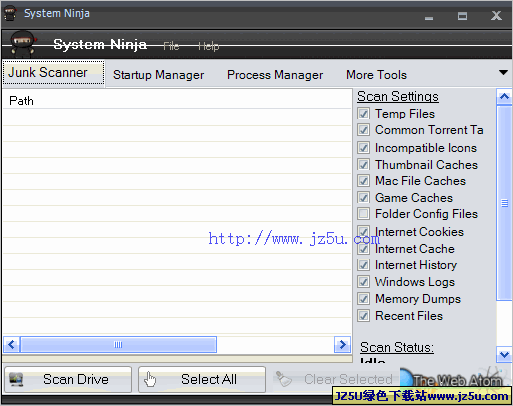513x406 pixels.
Task: Toggle the Temp Files checkbox
Action: (363, 114)
